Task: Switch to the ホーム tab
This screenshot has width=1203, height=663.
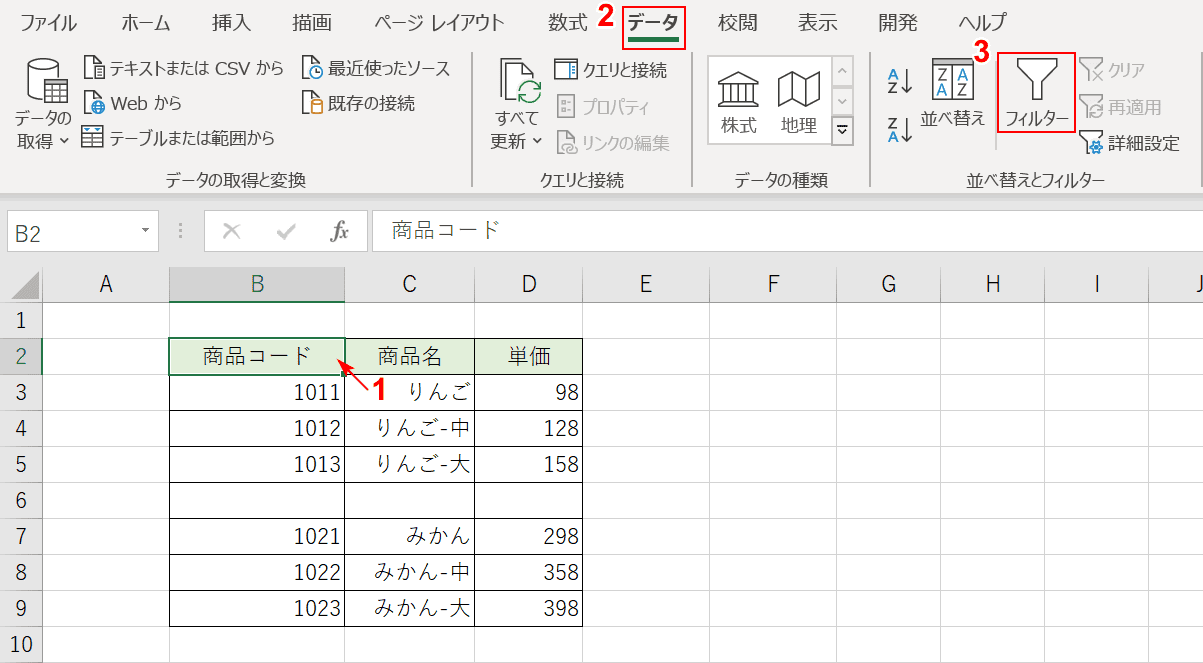Action: click(146, 23)
